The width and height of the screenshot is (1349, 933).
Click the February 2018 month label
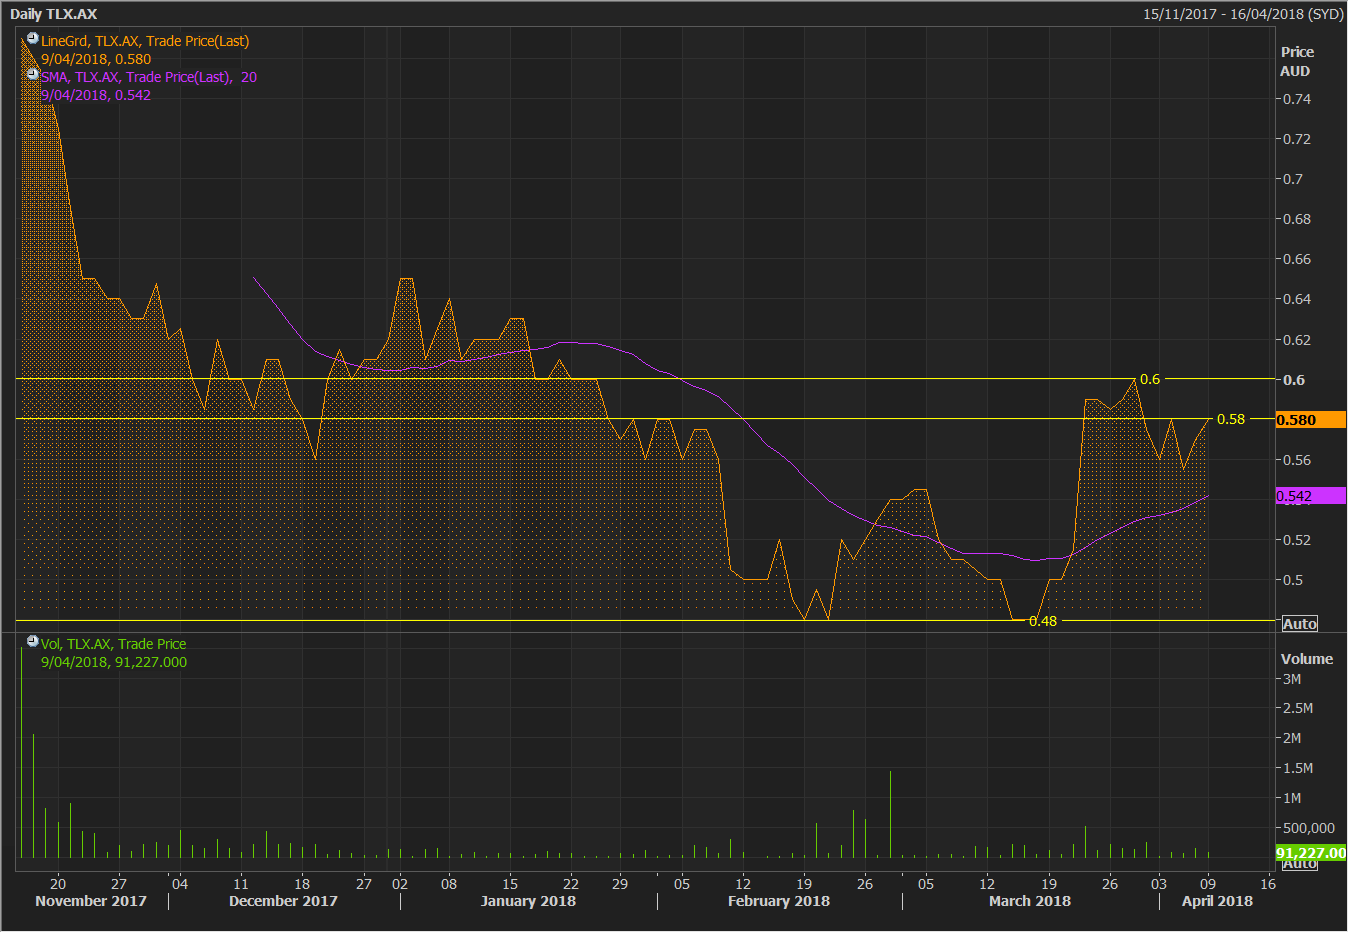[x=779, y=901]
